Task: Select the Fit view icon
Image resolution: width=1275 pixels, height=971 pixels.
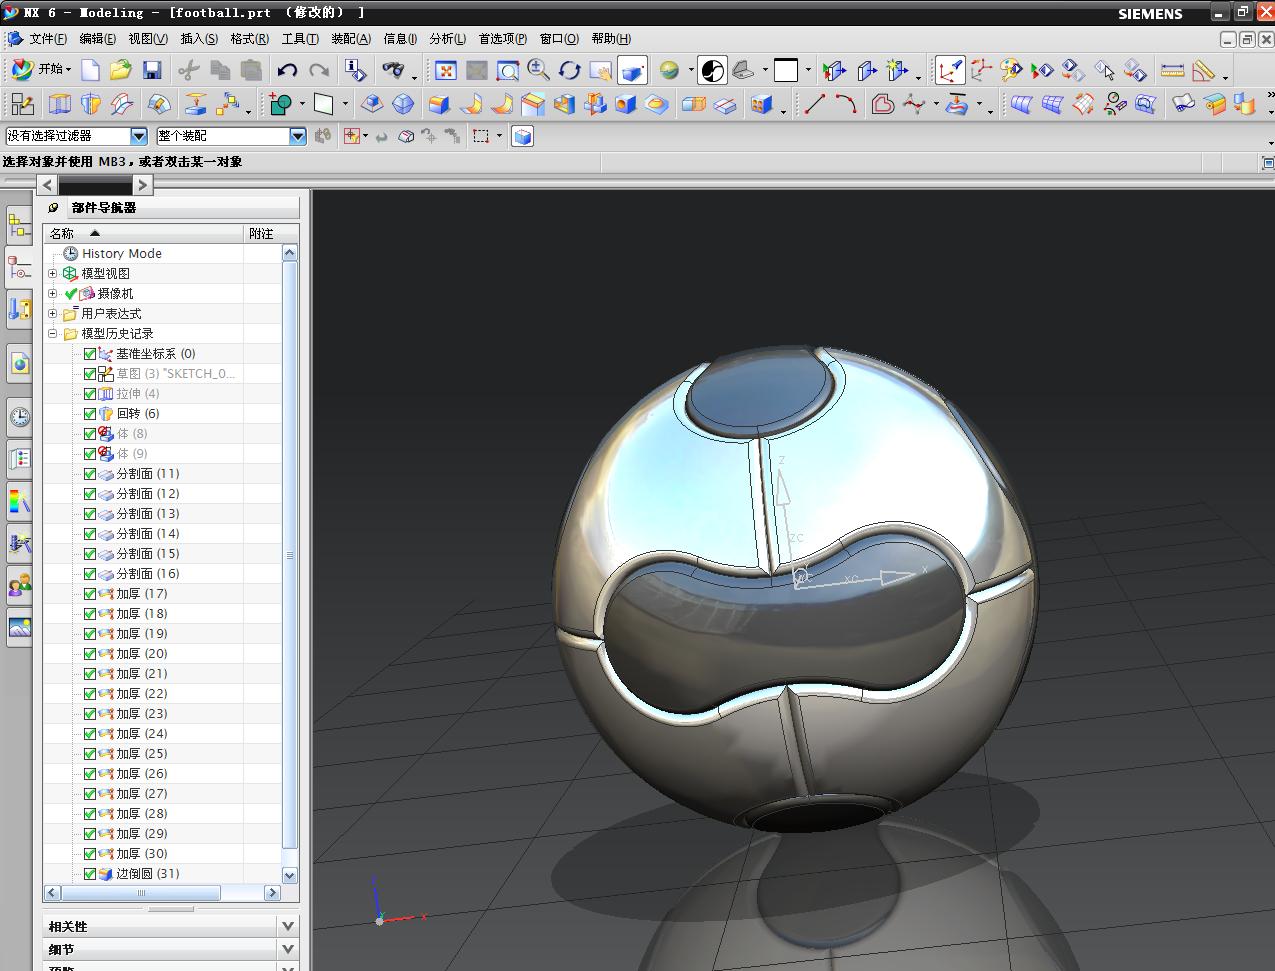Action: [x=446, y=70]
